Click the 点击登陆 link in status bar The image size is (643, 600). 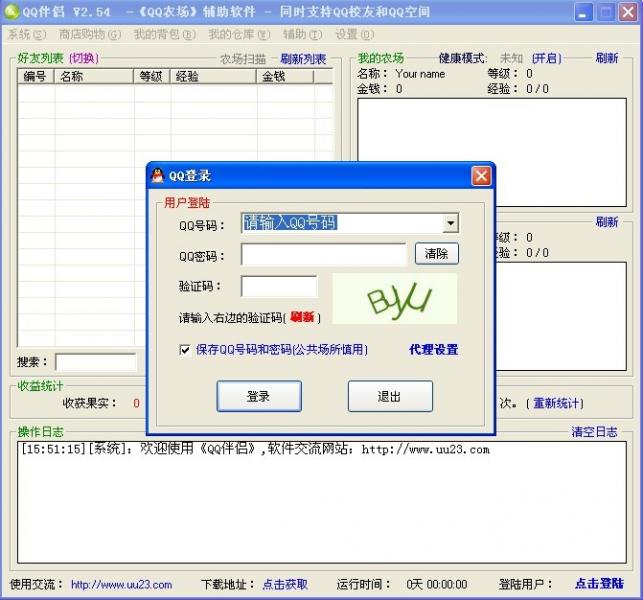[599, 584]
